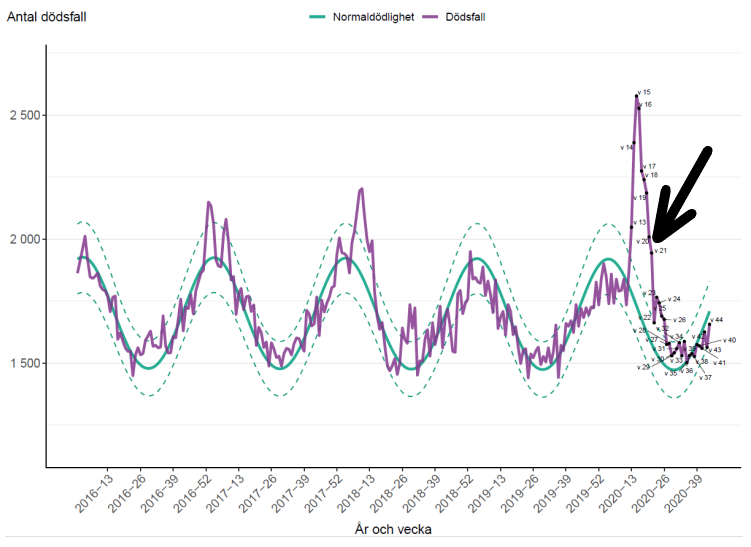Click the 2 000 y-axis tick label
751x547 pixels.
(x=25, y=239)
